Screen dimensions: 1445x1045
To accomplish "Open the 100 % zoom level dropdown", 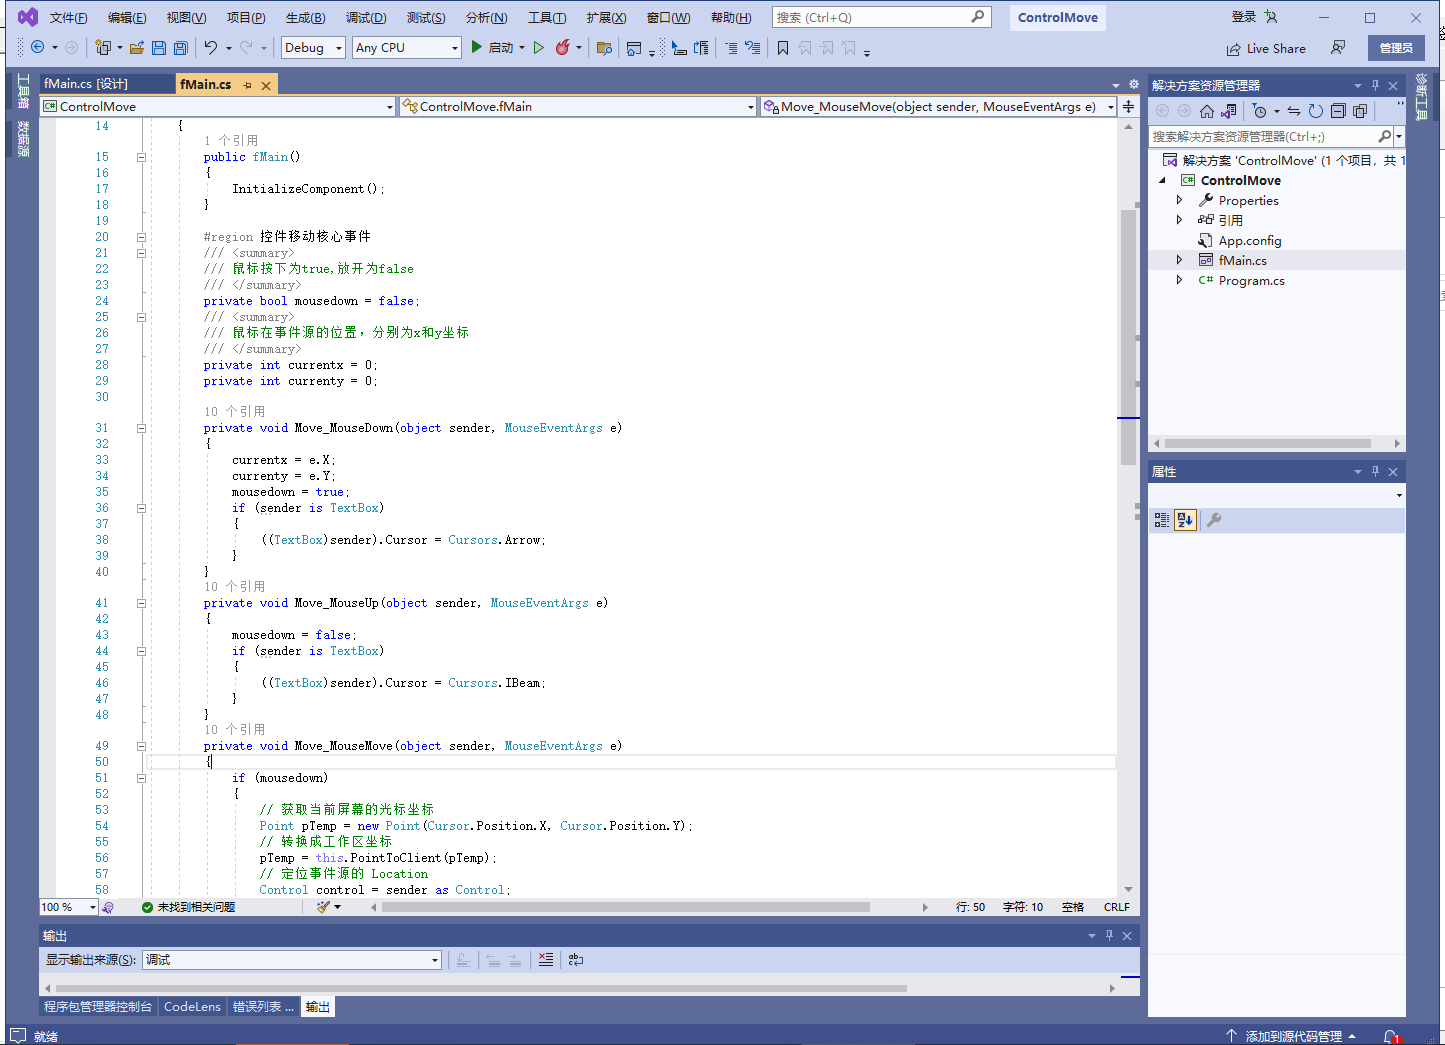I will point(68,907).
